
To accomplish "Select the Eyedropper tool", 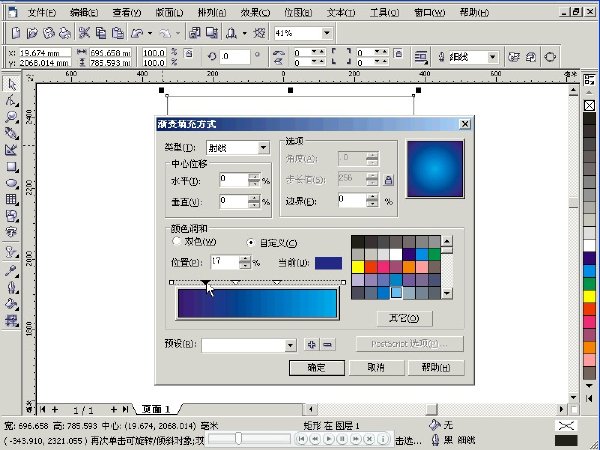I will coord(11,271).
